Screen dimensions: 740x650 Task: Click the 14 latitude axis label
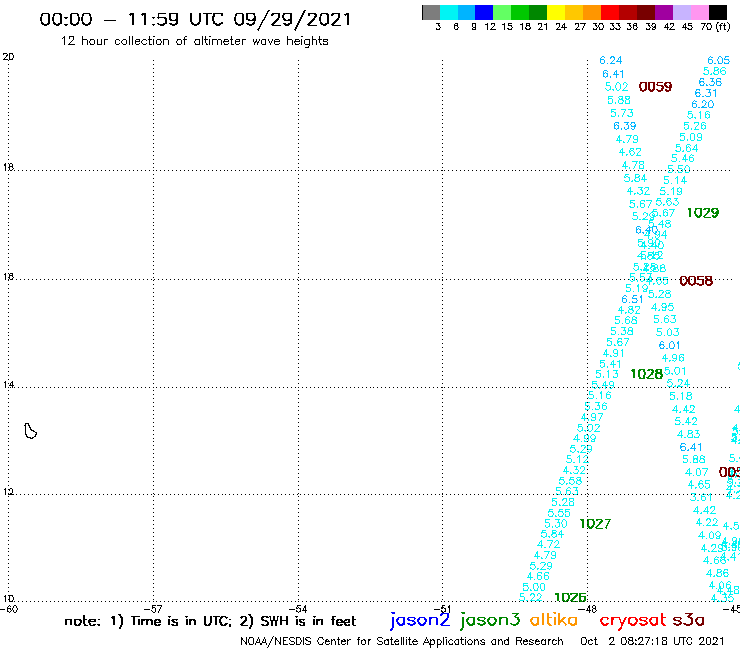8,385
